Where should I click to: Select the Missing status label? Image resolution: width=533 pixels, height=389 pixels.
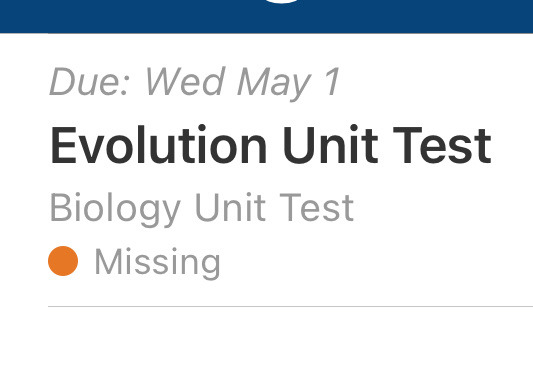click(157, 263)
